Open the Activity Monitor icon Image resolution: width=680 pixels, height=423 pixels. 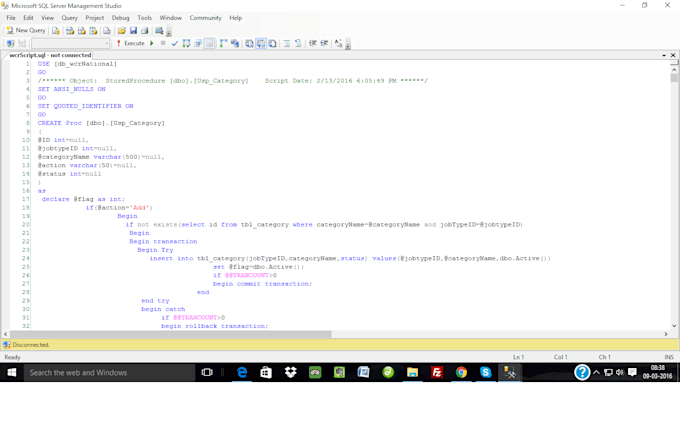159,30
